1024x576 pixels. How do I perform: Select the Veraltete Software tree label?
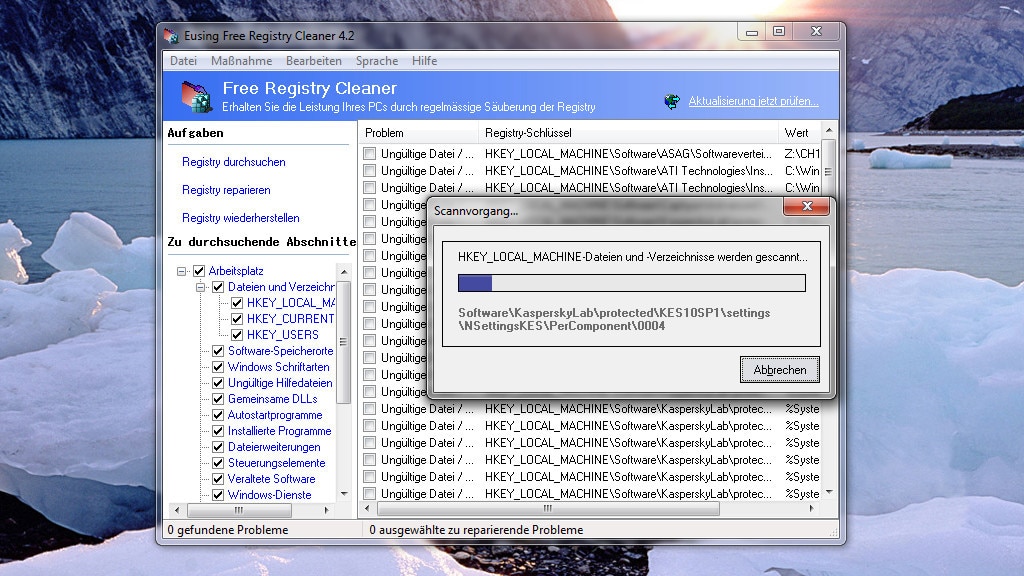(271, 479)
